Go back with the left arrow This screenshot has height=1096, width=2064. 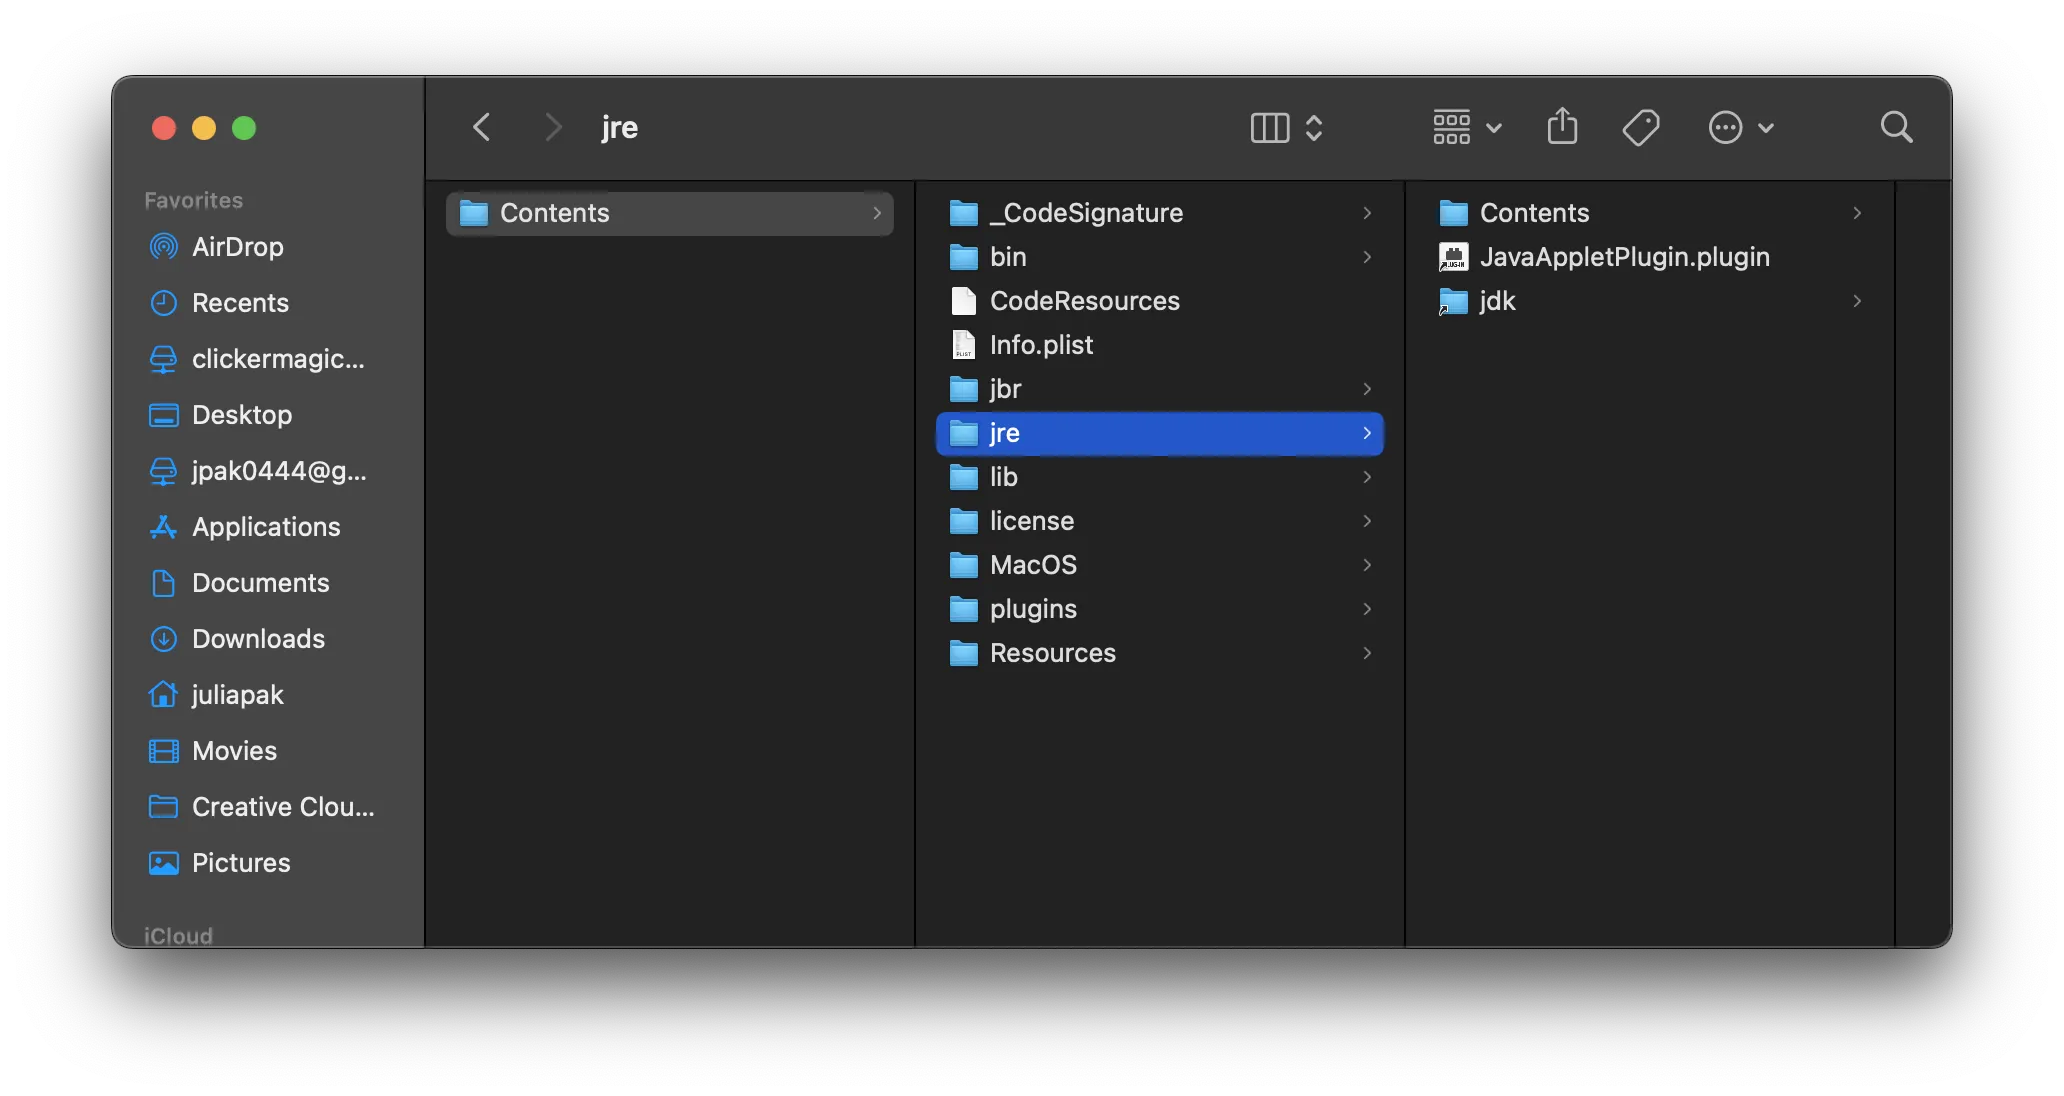pyautogui.click(x=482, y=127)
